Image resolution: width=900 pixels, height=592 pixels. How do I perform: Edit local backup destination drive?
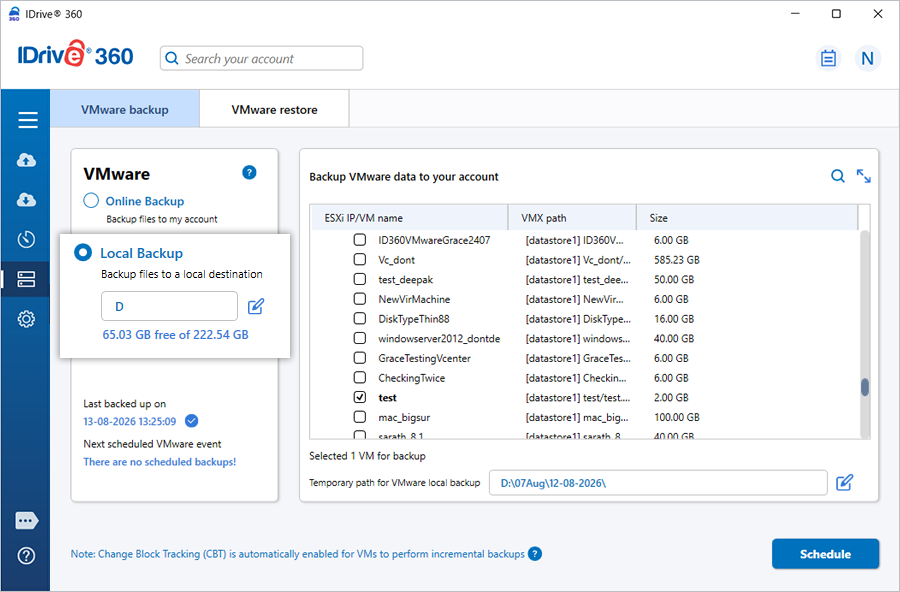pos(255,306)
